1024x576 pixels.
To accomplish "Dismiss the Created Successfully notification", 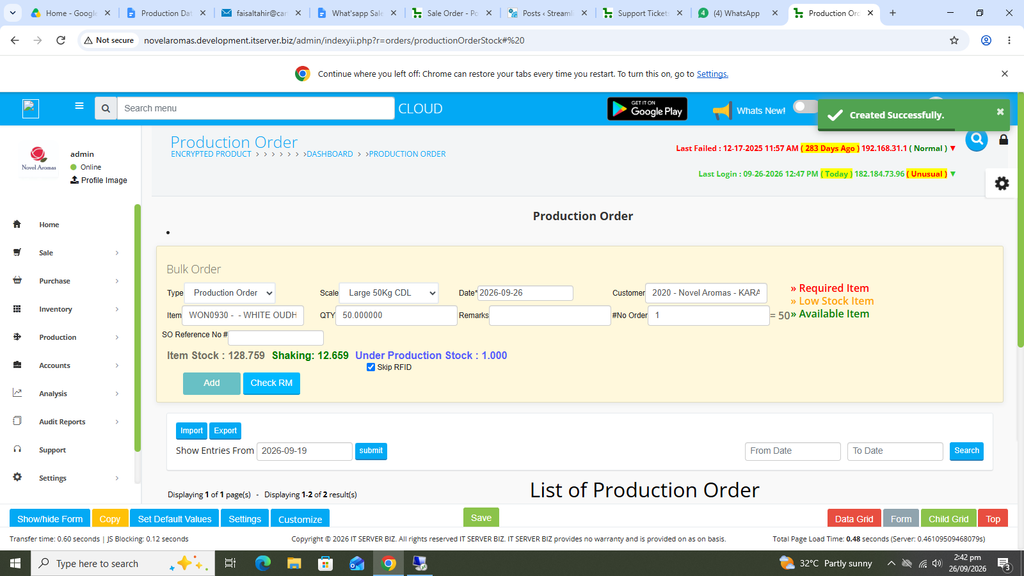I will (x=1000, y=112).
